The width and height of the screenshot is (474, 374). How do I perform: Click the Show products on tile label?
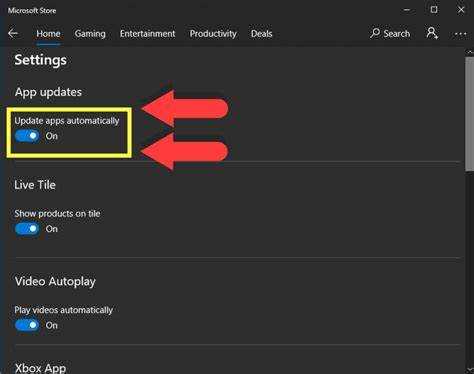(57, 214)
